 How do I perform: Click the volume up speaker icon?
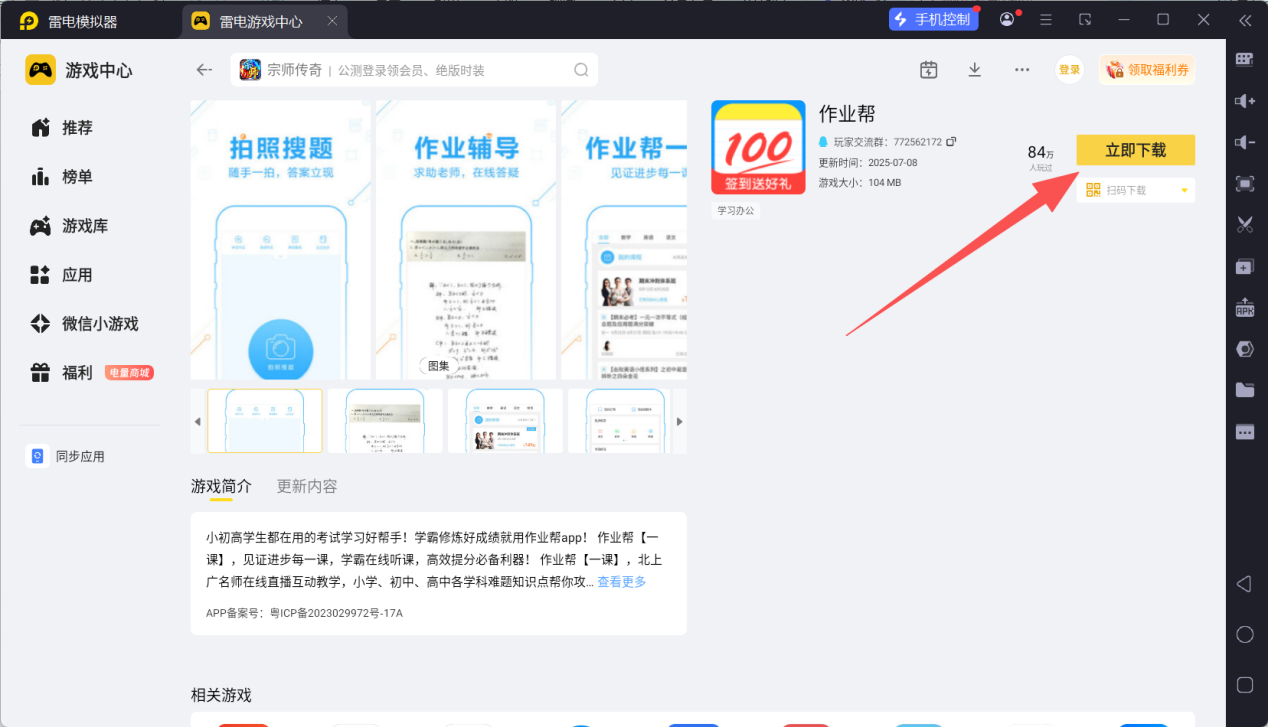1245,101
